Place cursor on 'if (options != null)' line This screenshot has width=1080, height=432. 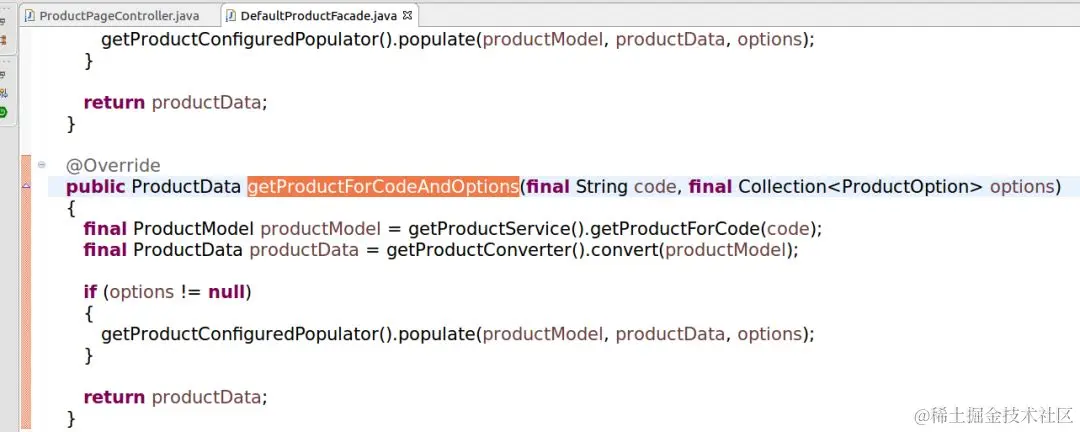pos(167,292)
